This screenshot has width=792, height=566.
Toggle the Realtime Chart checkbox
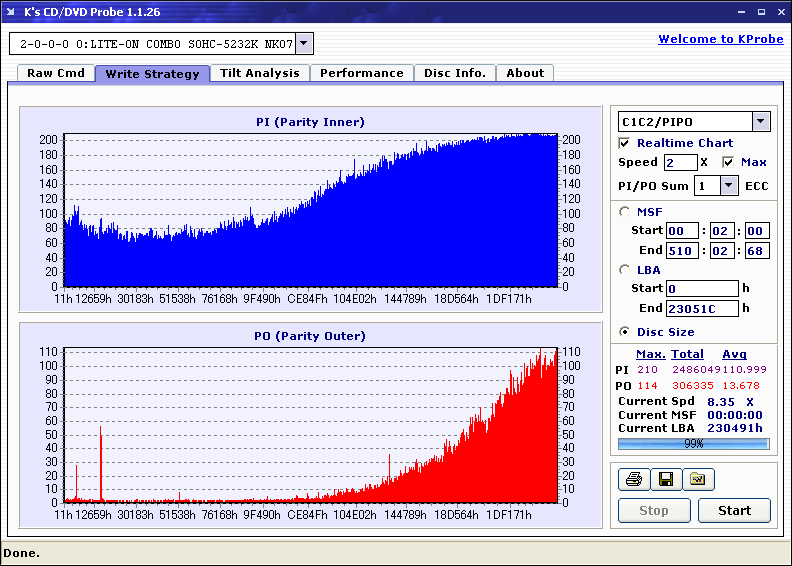click(x=624, y=143)
